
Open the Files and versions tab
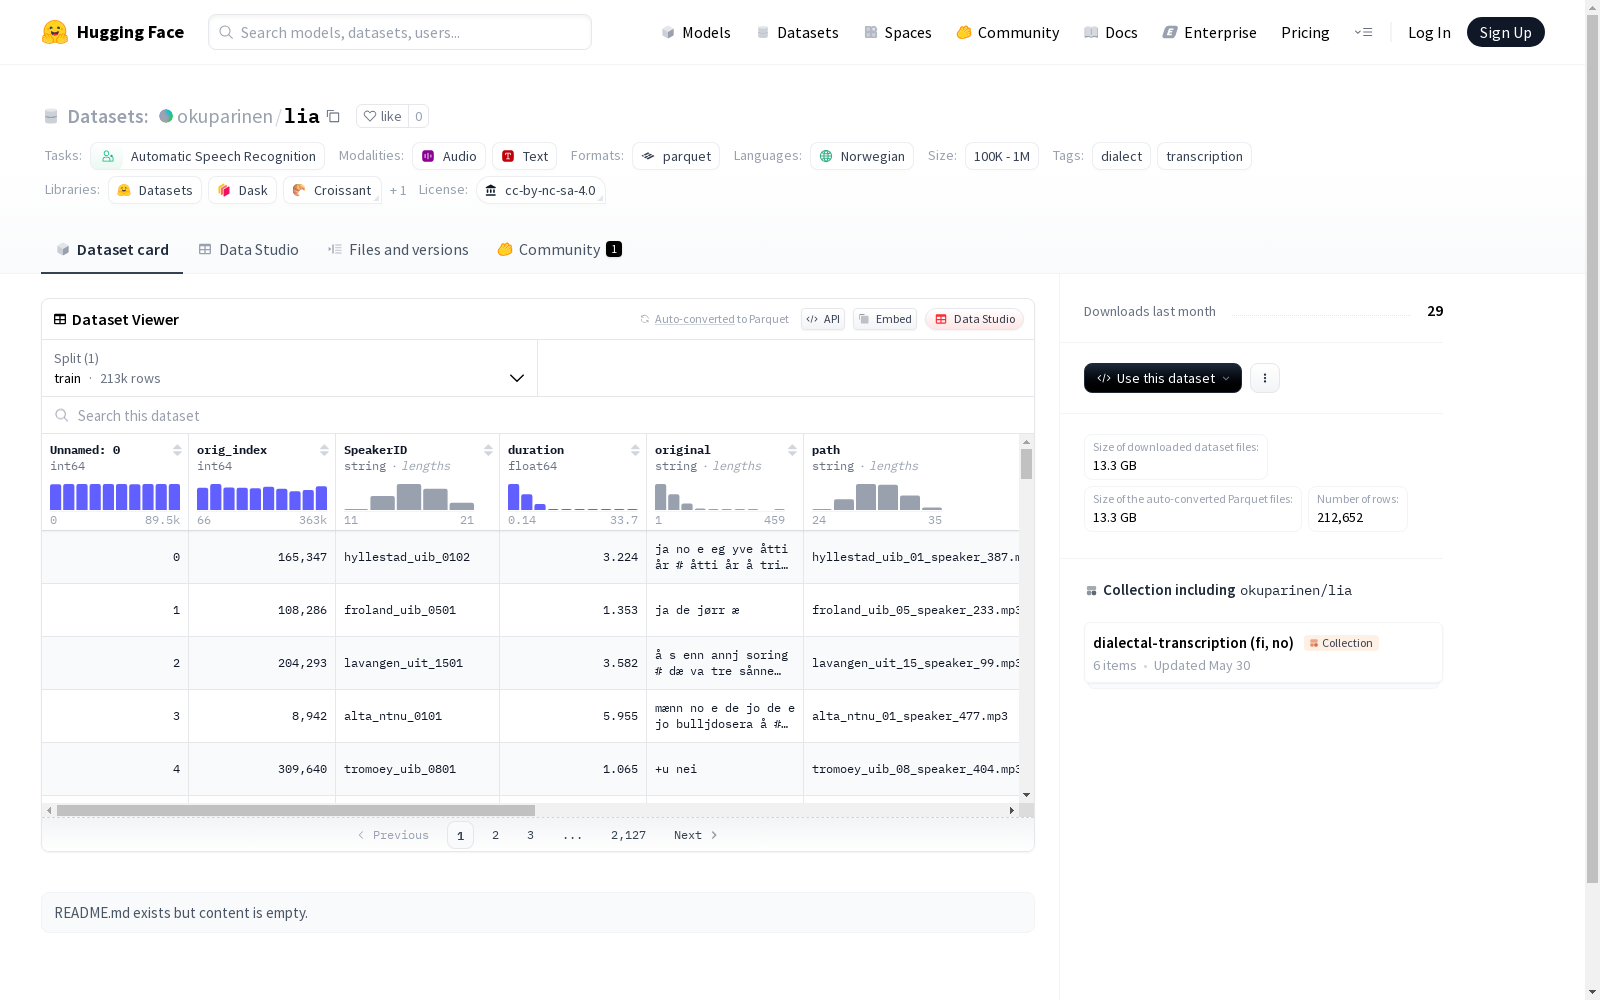[x=398, y=250]
